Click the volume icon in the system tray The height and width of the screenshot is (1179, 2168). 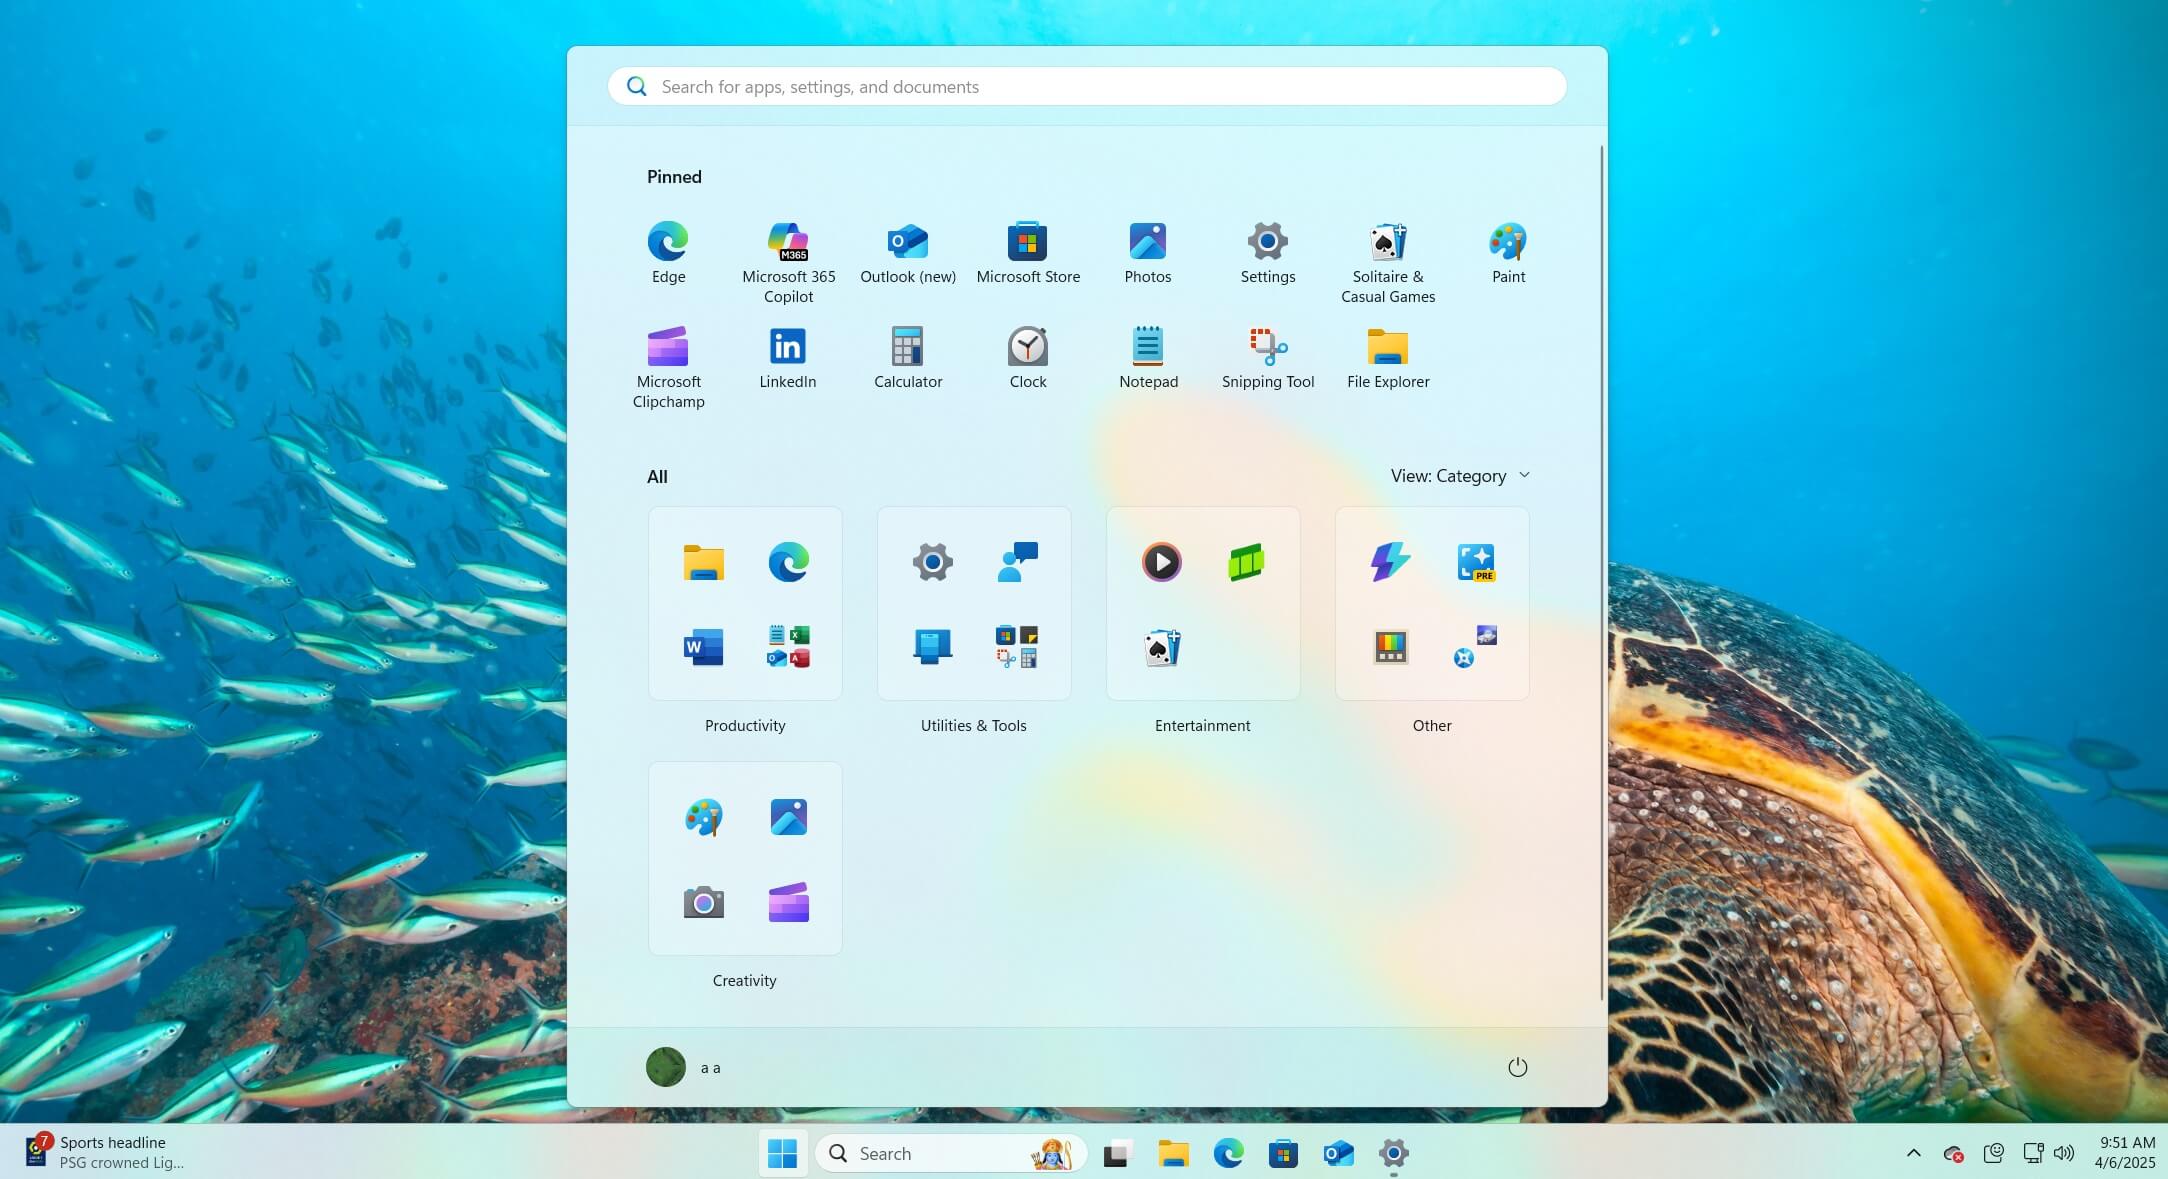[2065, 1152]
